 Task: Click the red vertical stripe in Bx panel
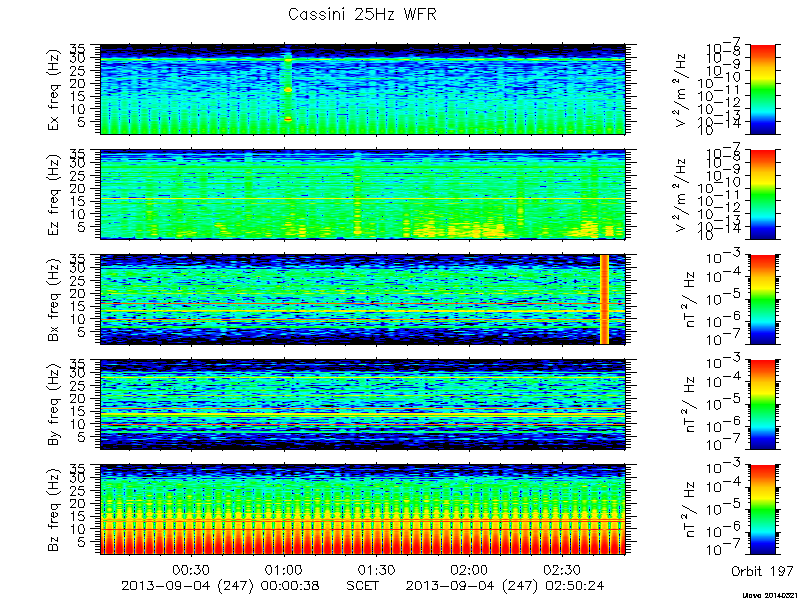pyautogui.click(x=604, y=299)
